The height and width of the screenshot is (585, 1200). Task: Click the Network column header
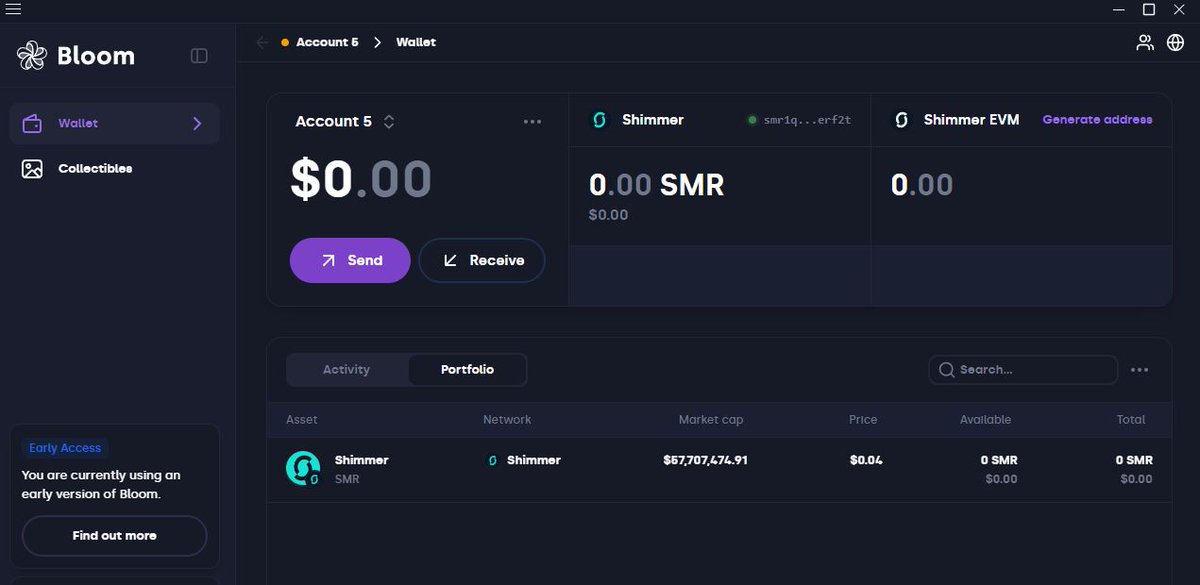coord(507,420)
